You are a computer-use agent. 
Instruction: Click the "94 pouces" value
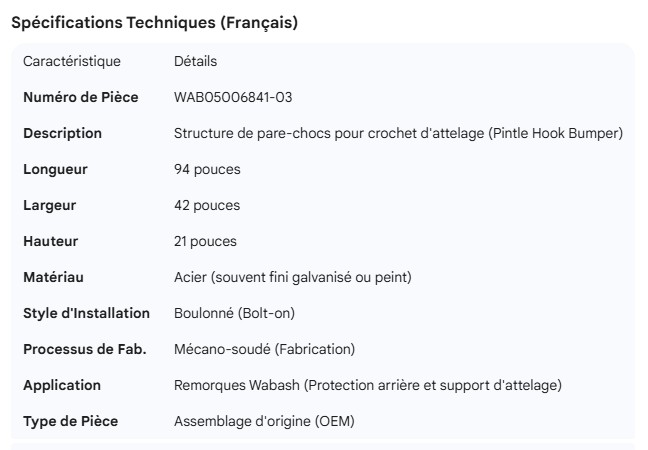click(207, 170)
